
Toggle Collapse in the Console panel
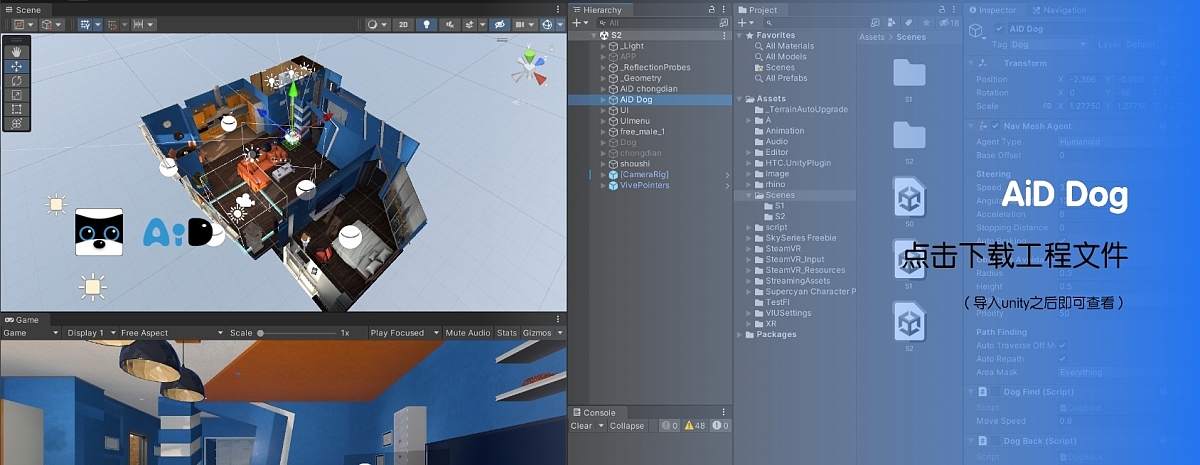tap(627, 426)
